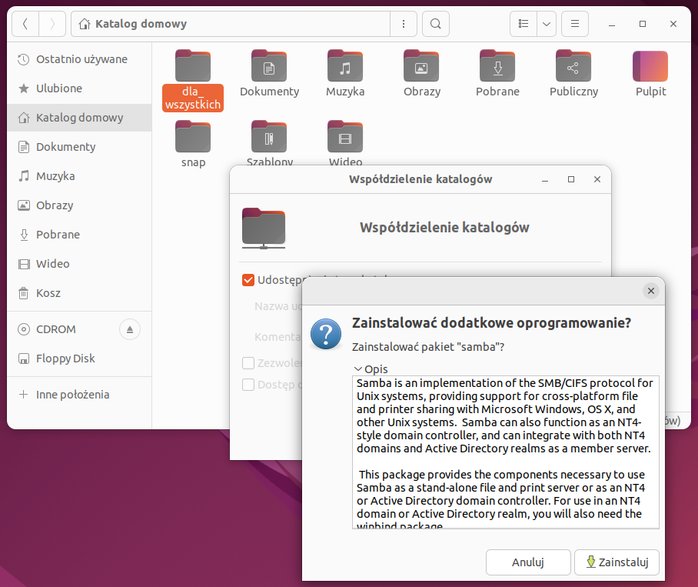
Task: Toggle the Dostęp guest access checkbox
Action: pyautogui.click(x=248, y=385)
